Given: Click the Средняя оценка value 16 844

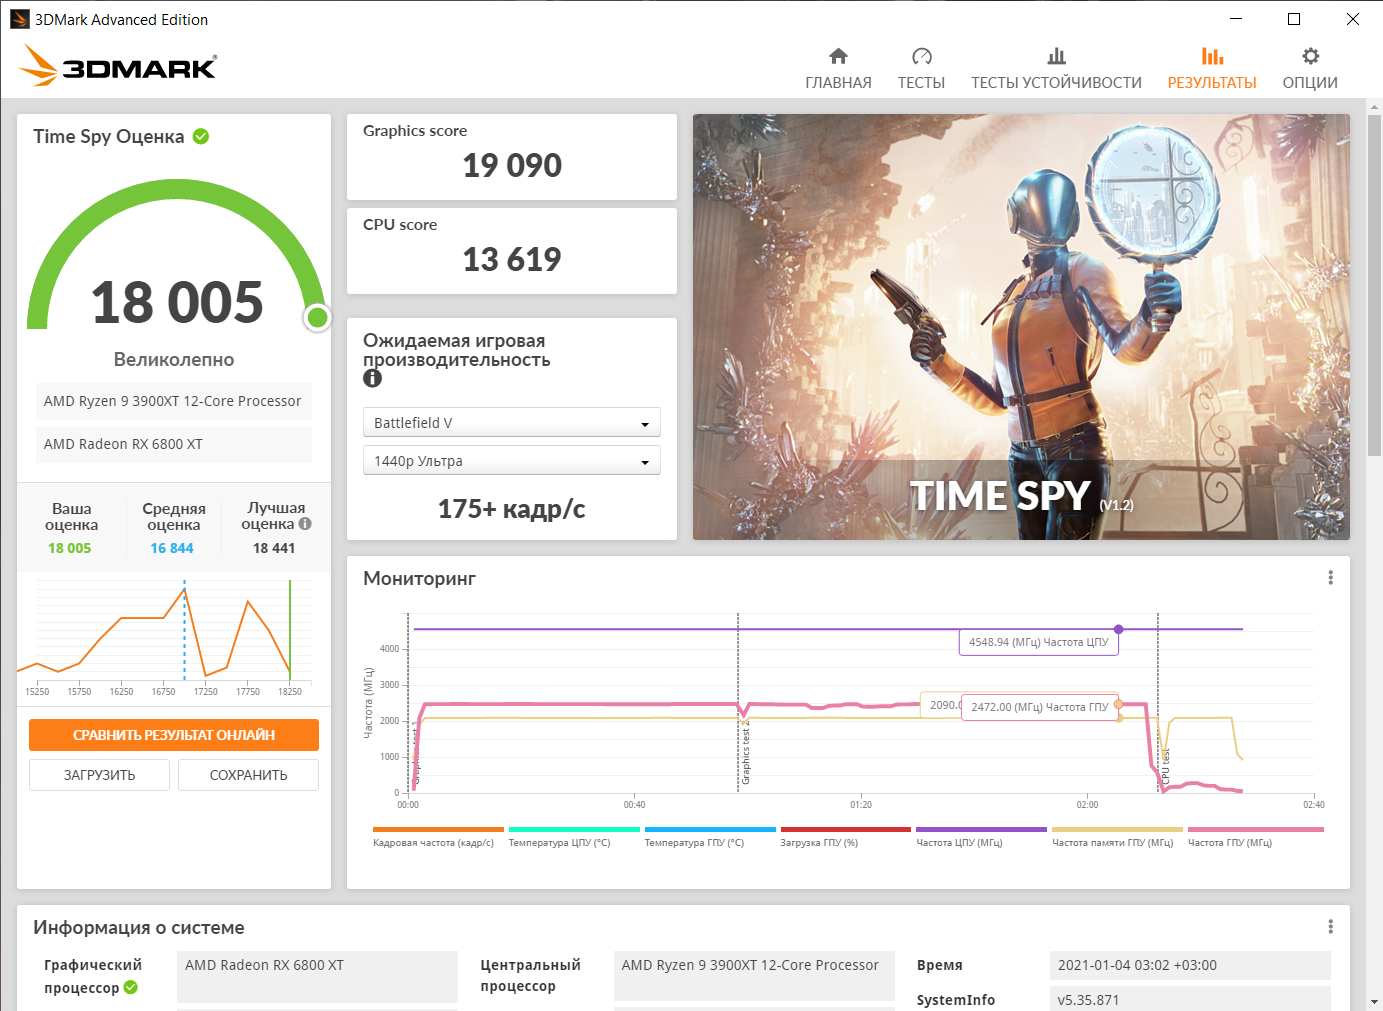Looking at the screenshot, I should click(172, 548).
